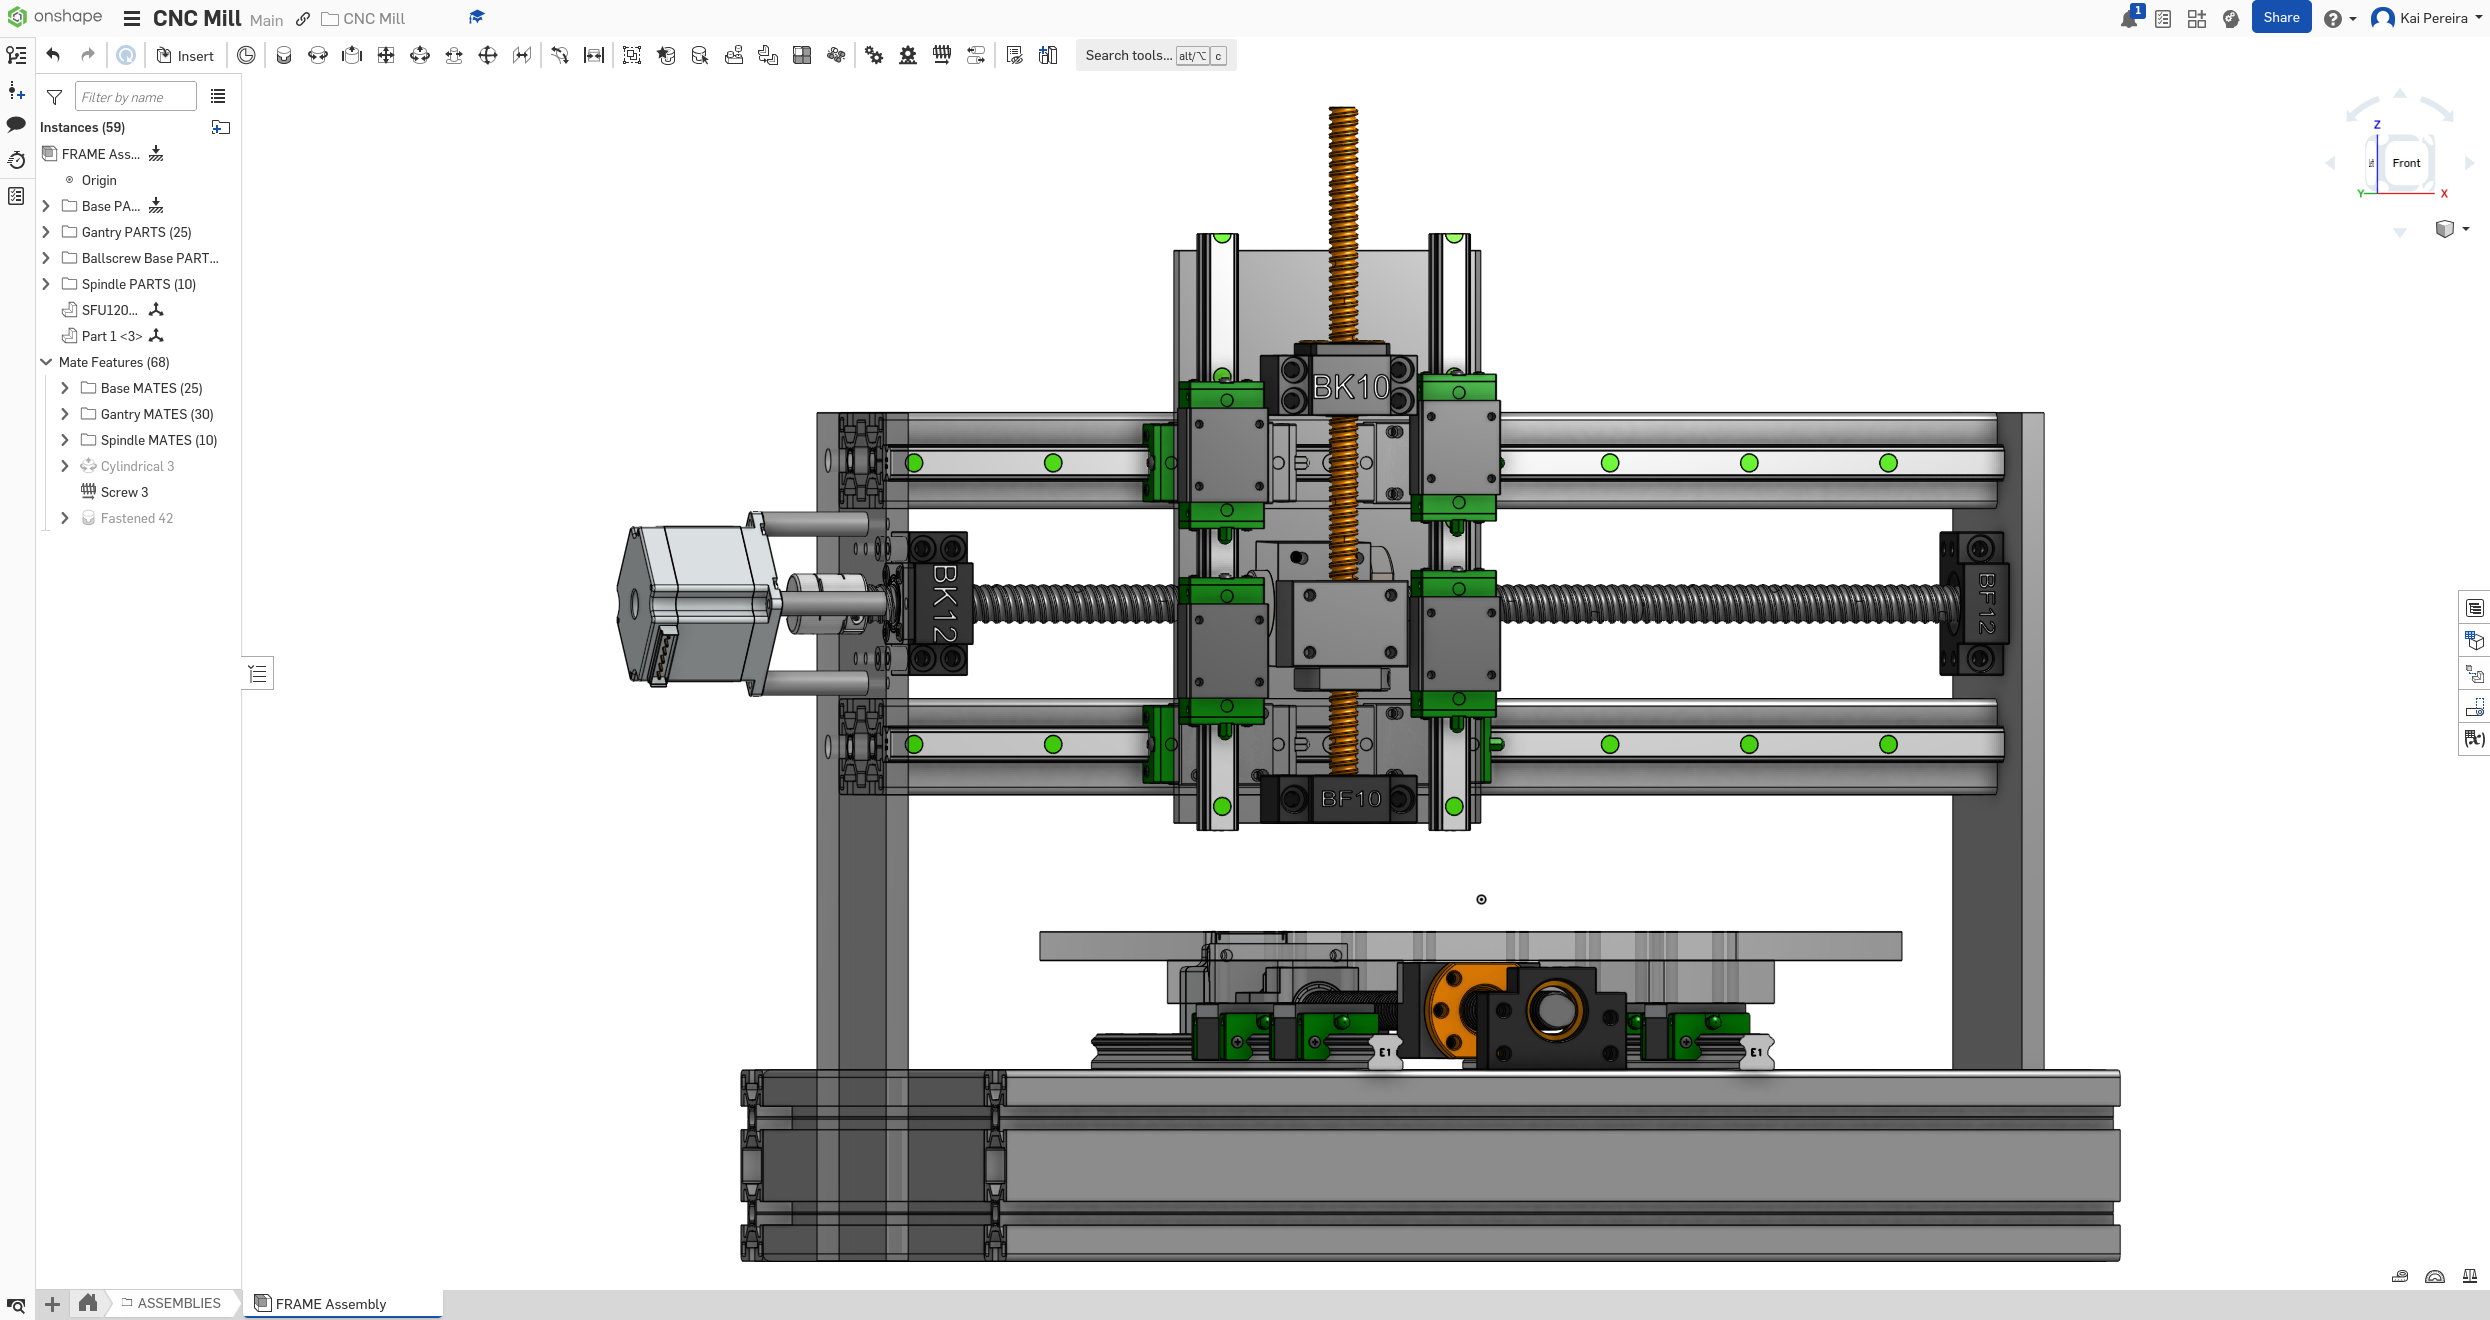Select the Planar mate tool
This screenshot has height=1320, width=2490.
tap(386, 56)
